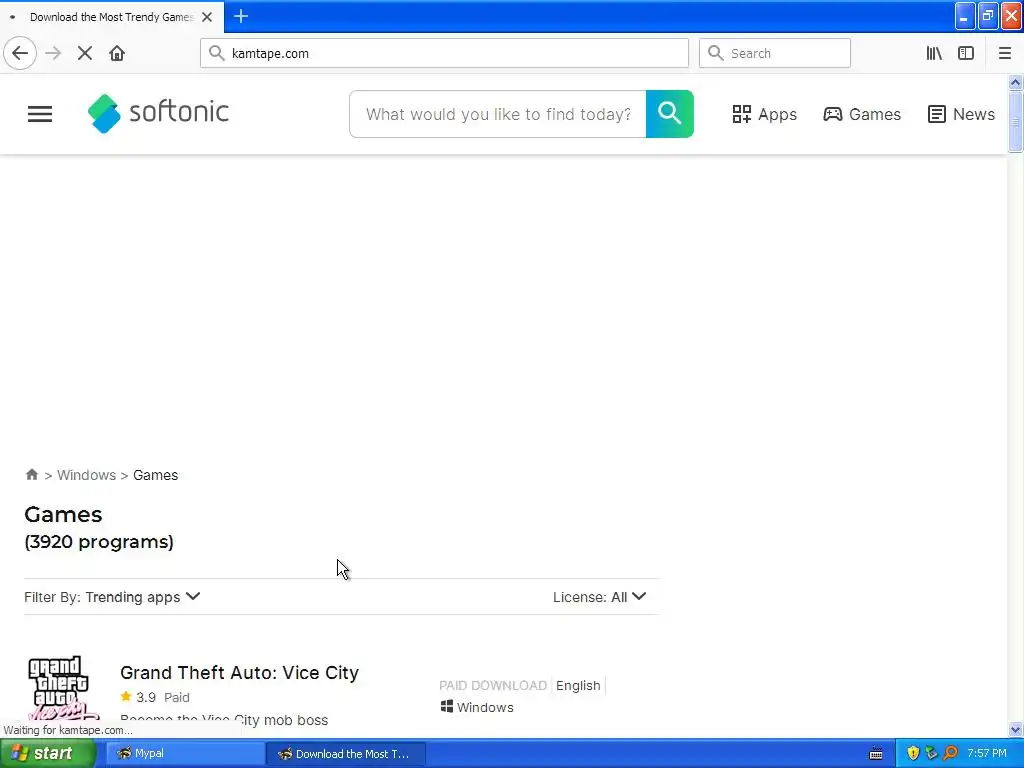Open the Library bookshelf icon

pos(934,53)
